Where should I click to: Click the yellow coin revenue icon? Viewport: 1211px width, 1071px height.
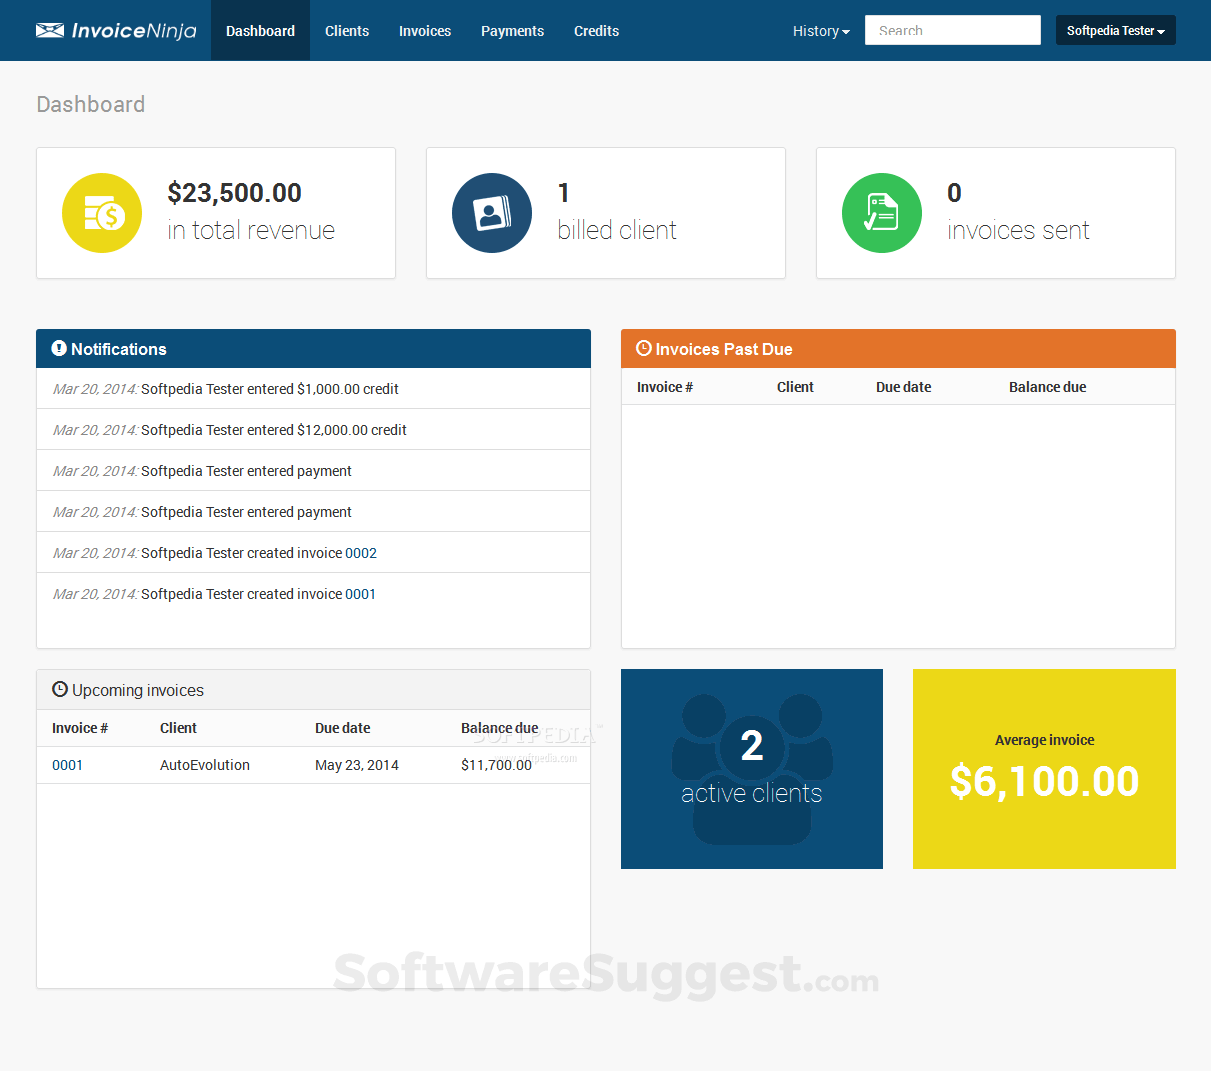102,212
